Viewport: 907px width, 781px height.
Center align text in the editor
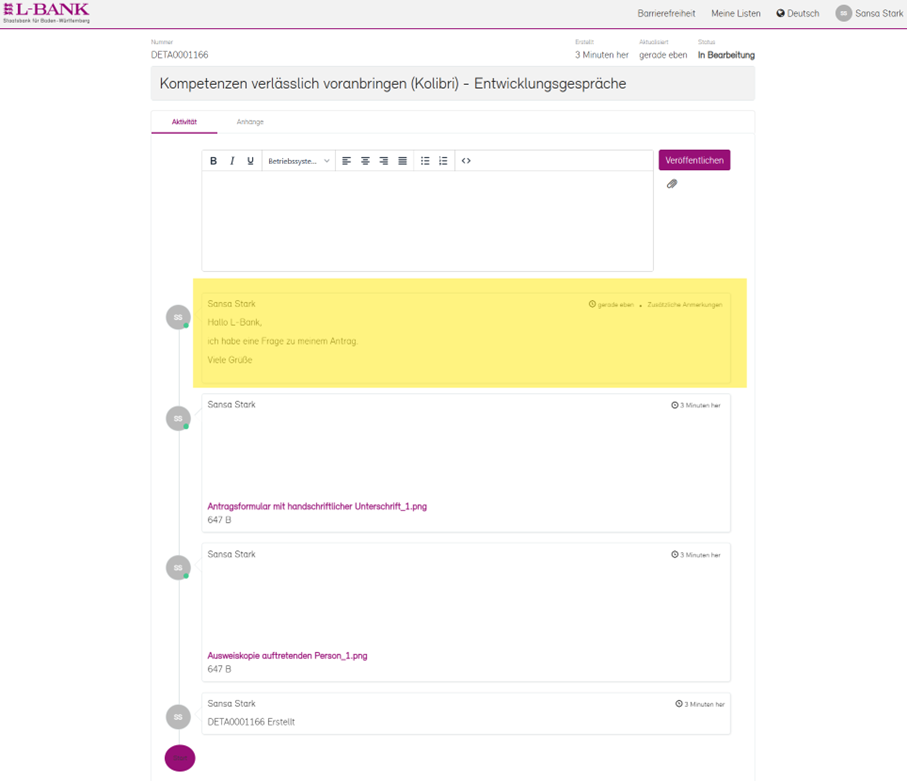[365, 161]
